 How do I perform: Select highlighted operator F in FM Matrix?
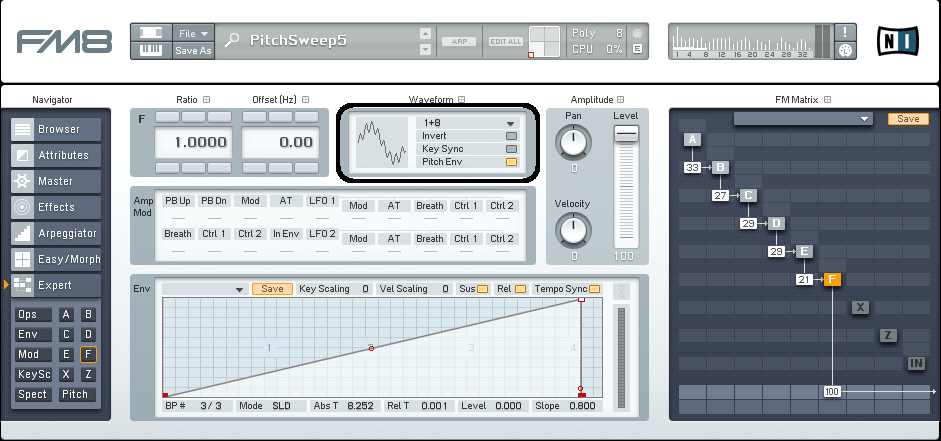click(x=832, y=280)
